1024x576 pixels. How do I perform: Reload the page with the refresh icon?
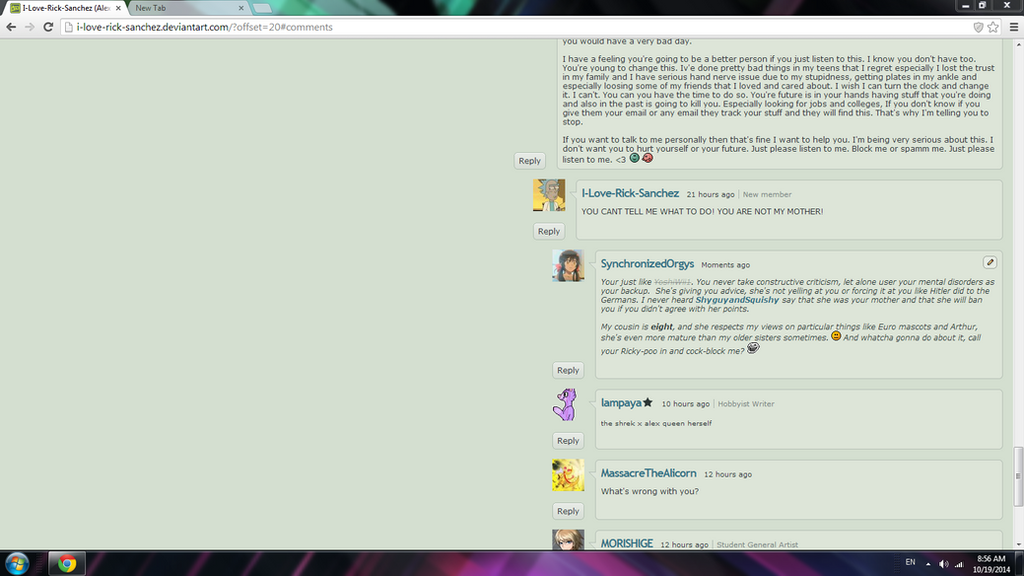[x=48, y=27]
